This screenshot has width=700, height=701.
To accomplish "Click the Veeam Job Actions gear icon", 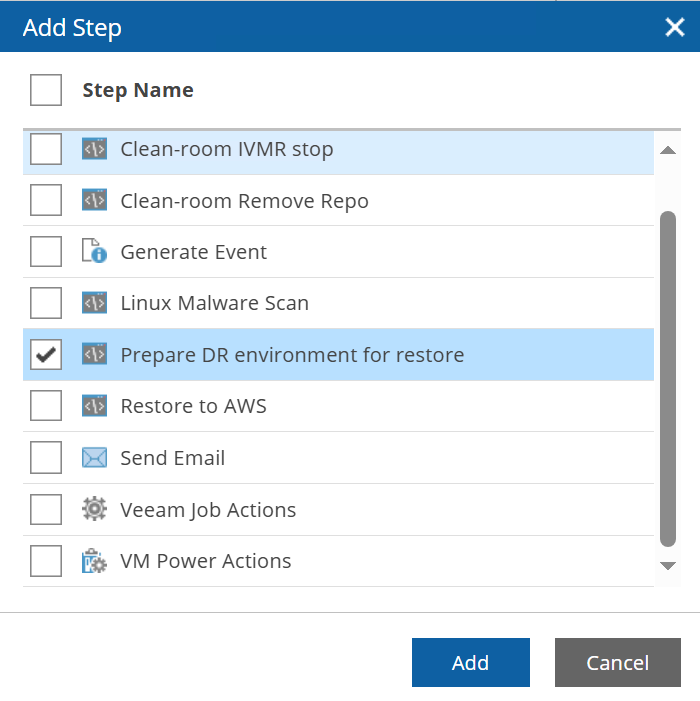I will (94, 510).
